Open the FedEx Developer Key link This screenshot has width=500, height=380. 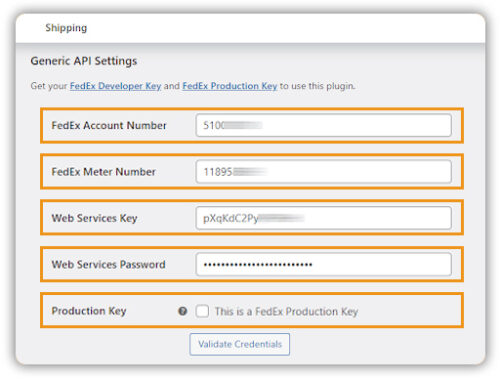(x=115, y=86)
